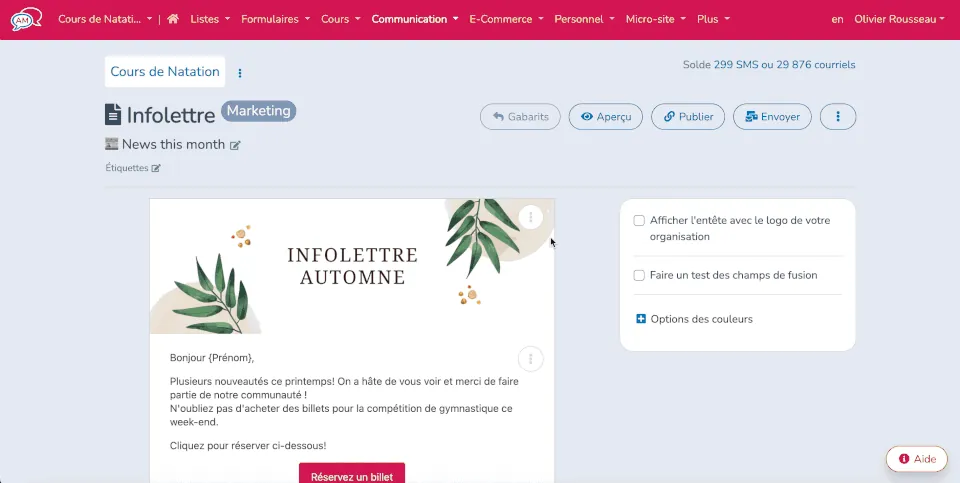960x483 pixels.
Task: Enable Afficher l'entête avec le logo checkbox
Action: coord(639,220)
